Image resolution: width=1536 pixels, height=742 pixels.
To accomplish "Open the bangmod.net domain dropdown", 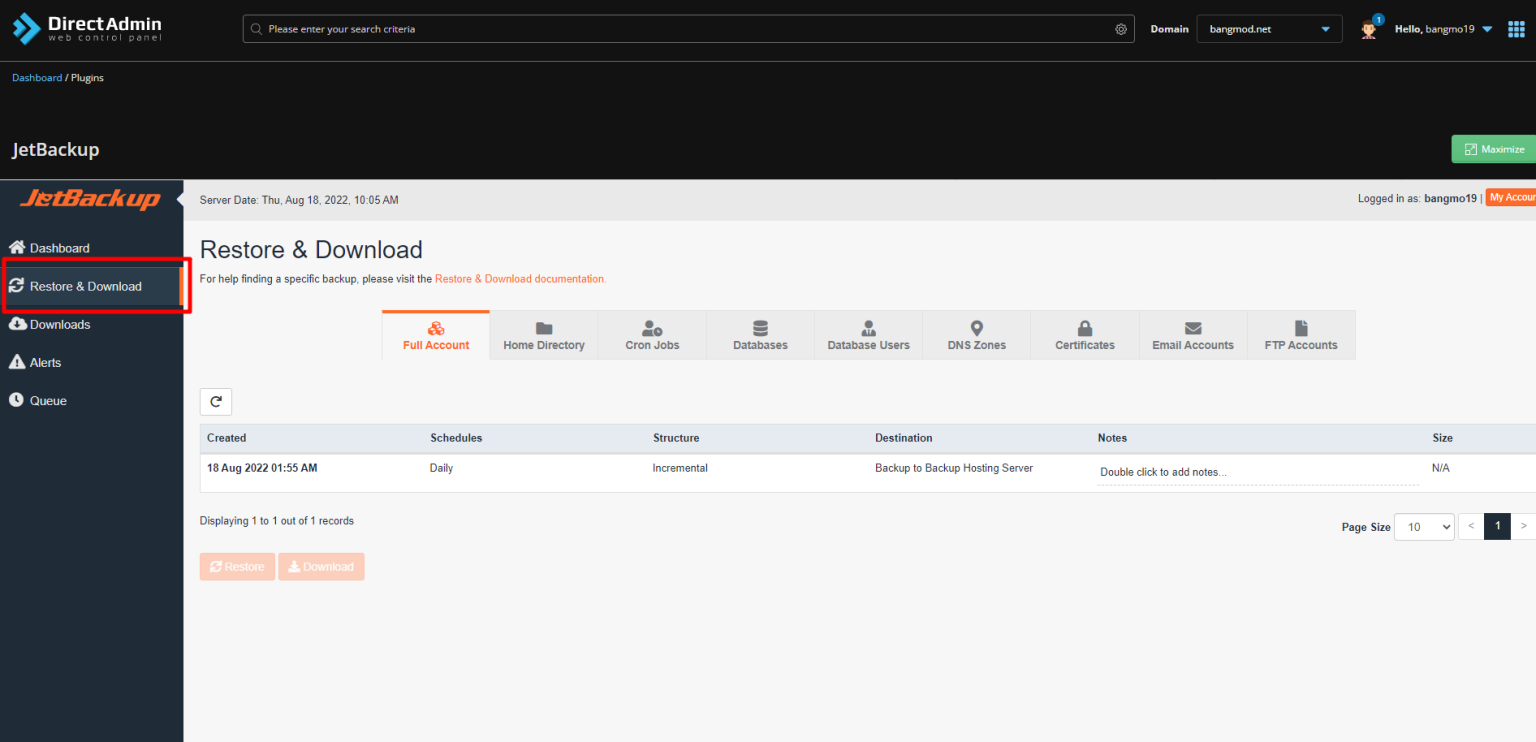I will coord(1269,28).
